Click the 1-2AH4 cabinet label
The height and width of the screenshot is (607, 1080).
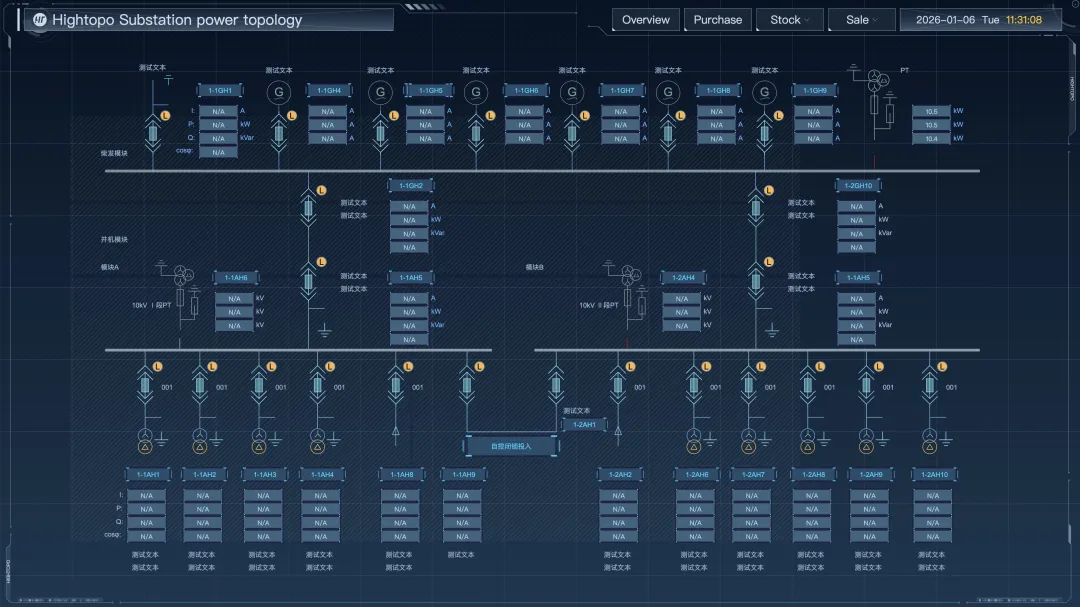point(683,278)
